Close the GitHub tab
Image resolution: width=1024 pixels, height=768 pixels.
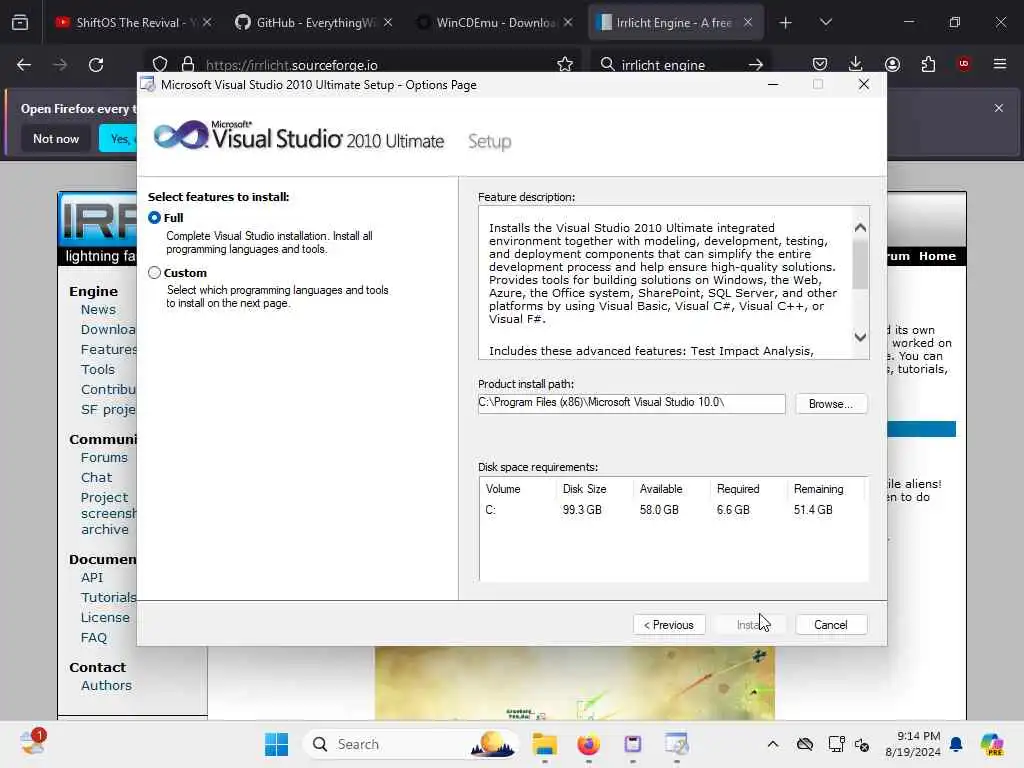pos(388,22)
